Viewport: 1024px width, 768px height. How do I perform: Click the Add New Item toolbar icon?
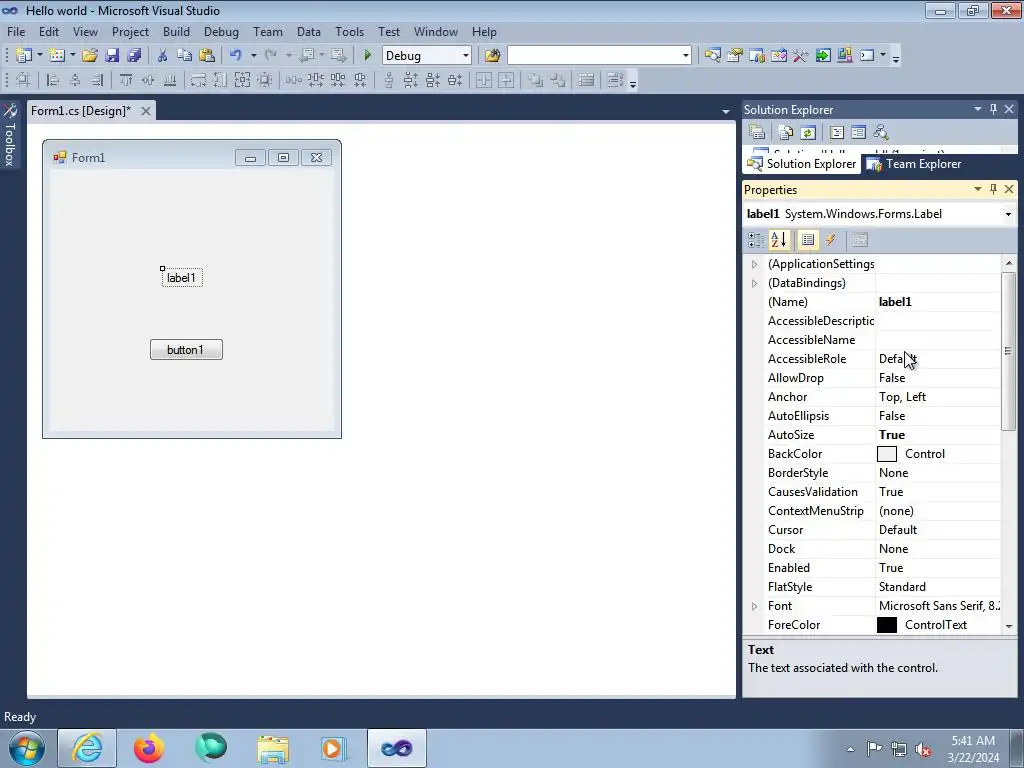pos(57,56)
